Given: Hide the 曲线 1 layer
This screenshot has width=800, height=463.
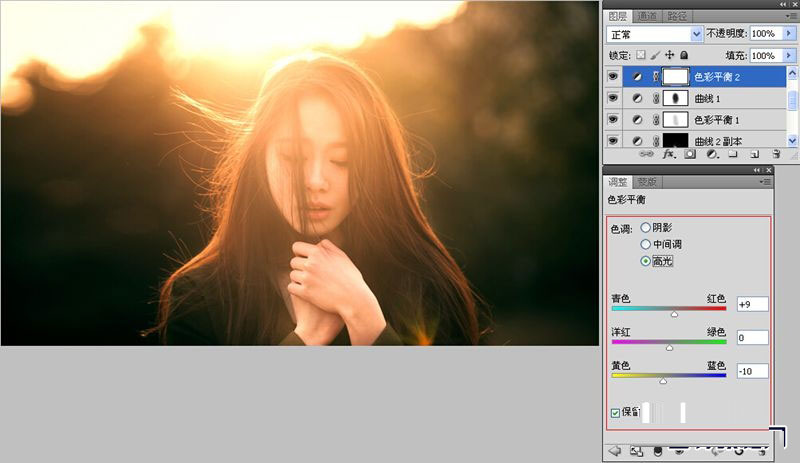Looking at the screenshot, I should point(613,98).
